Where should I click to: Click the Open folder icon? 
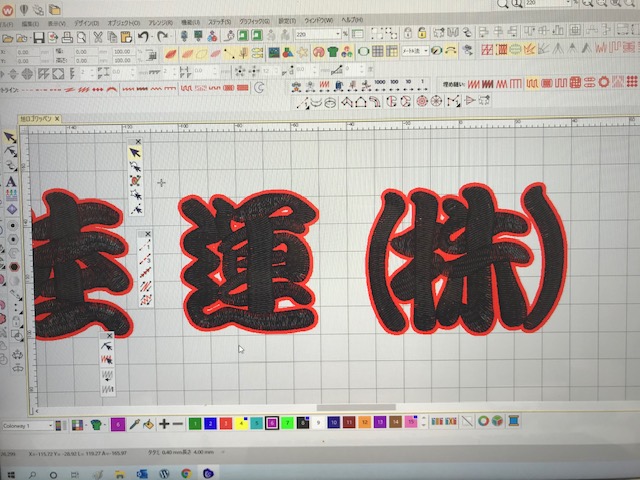click(x=7, y=38)
